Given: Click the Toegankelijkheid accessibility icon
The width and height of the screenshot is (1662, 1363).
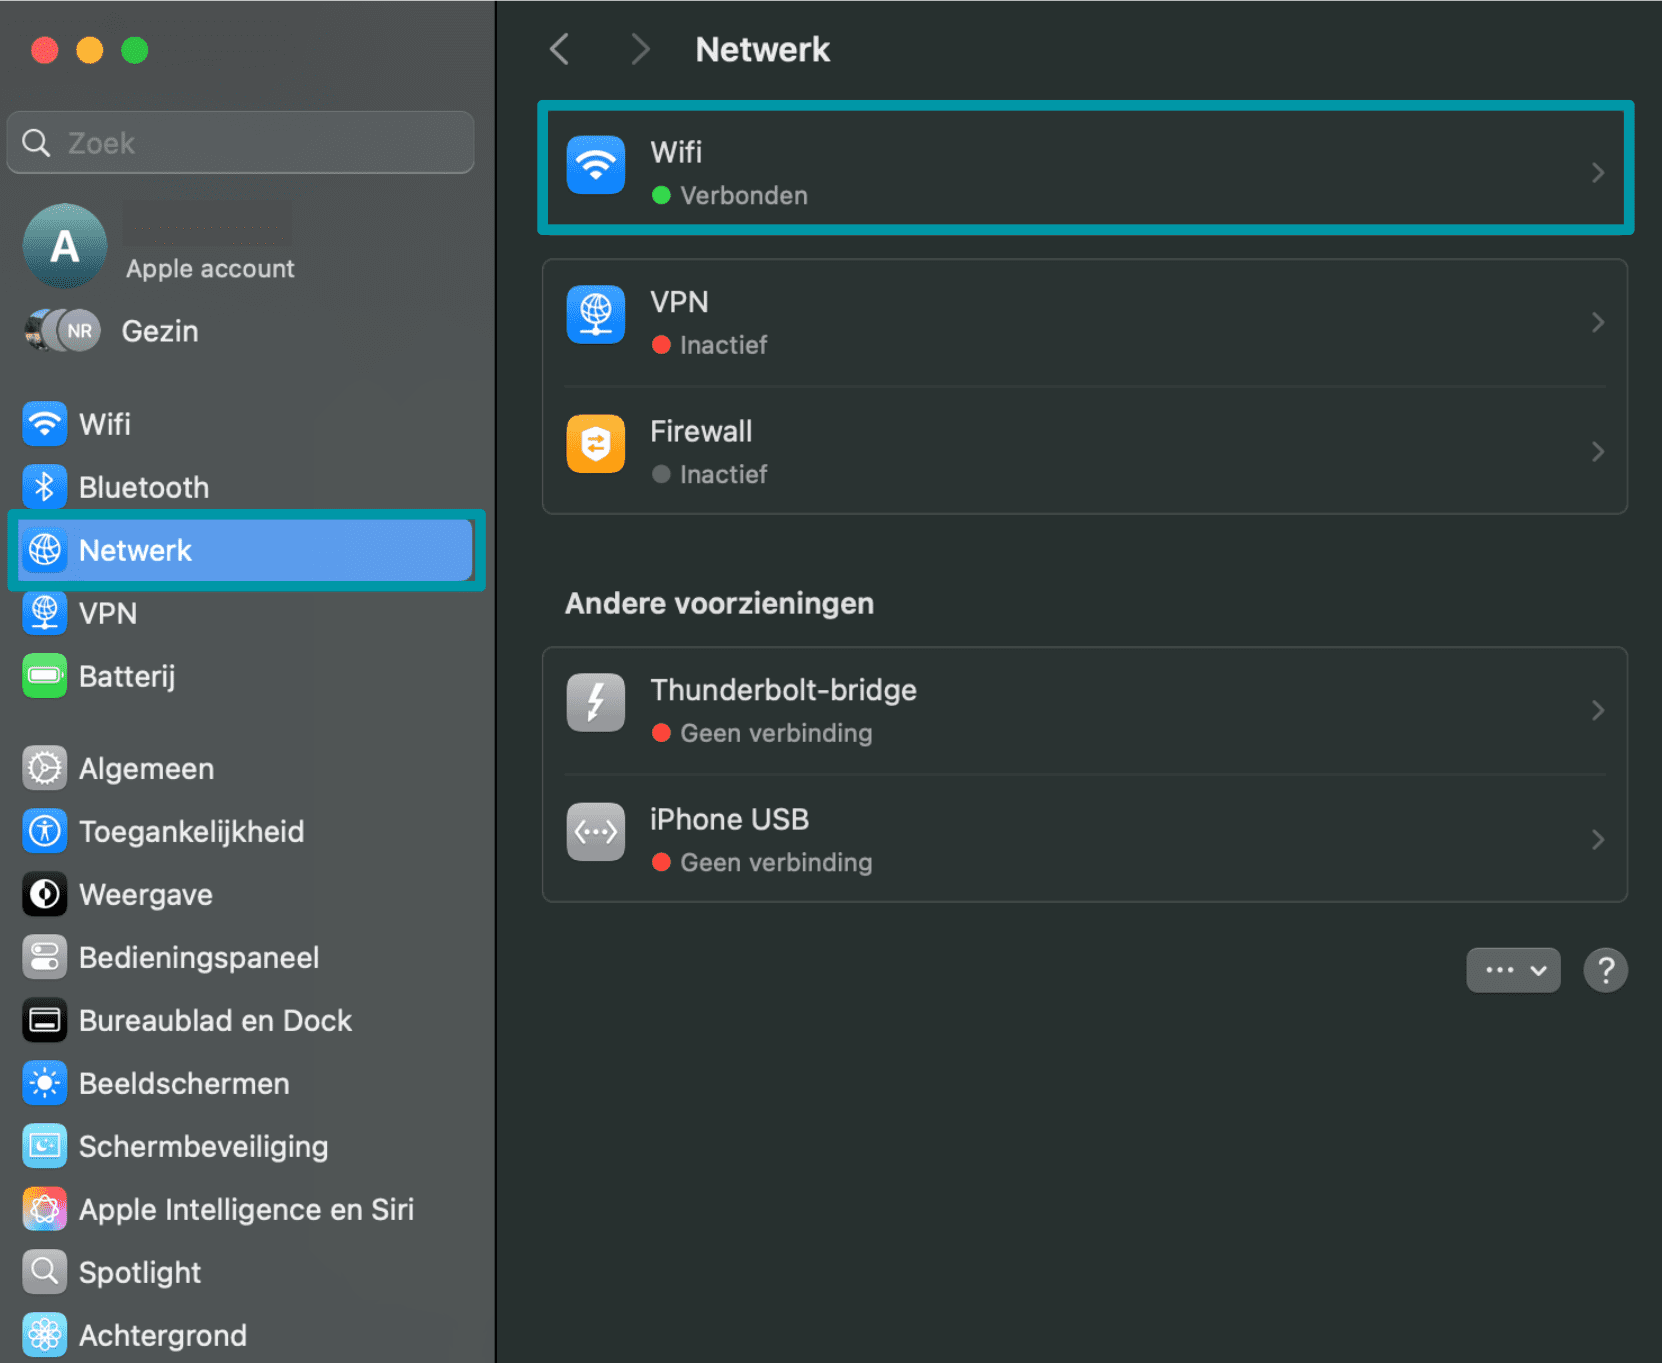Looking at the screenshot, I should click(44, 831).
